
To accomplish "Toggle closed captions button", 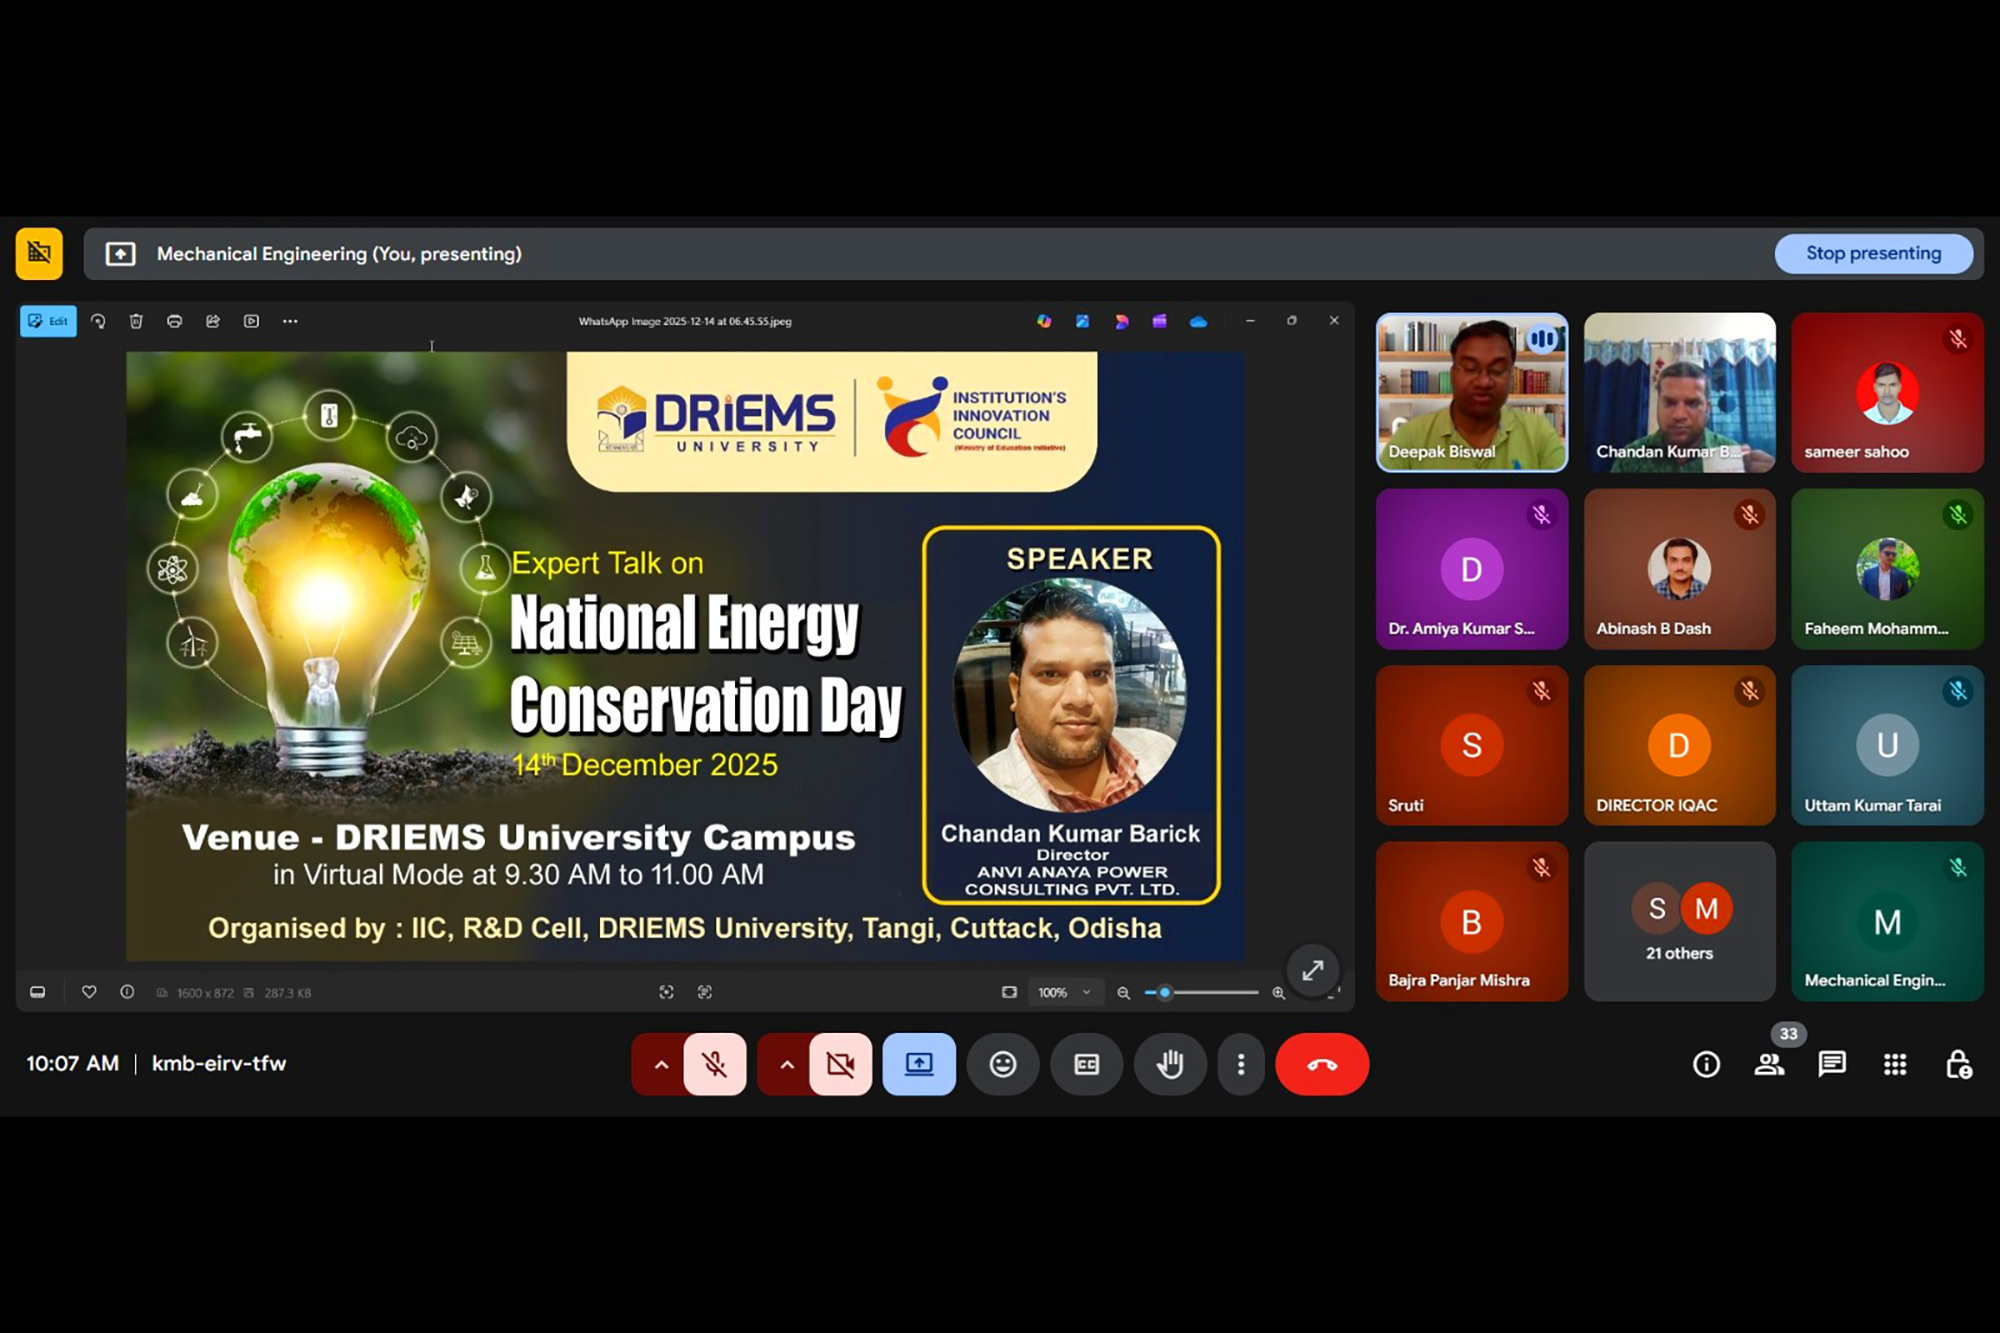I will (1086, 1064).
